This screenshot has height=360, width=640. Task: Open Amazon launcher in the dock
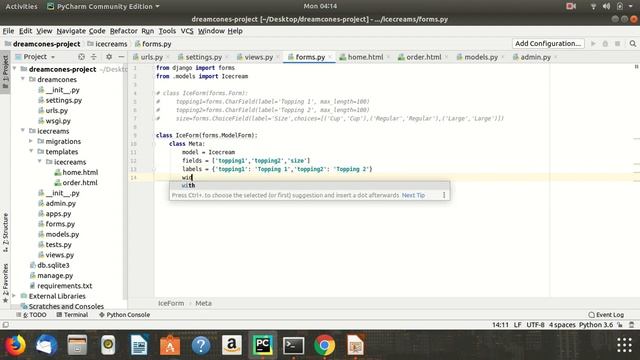[x=232, y=345]
